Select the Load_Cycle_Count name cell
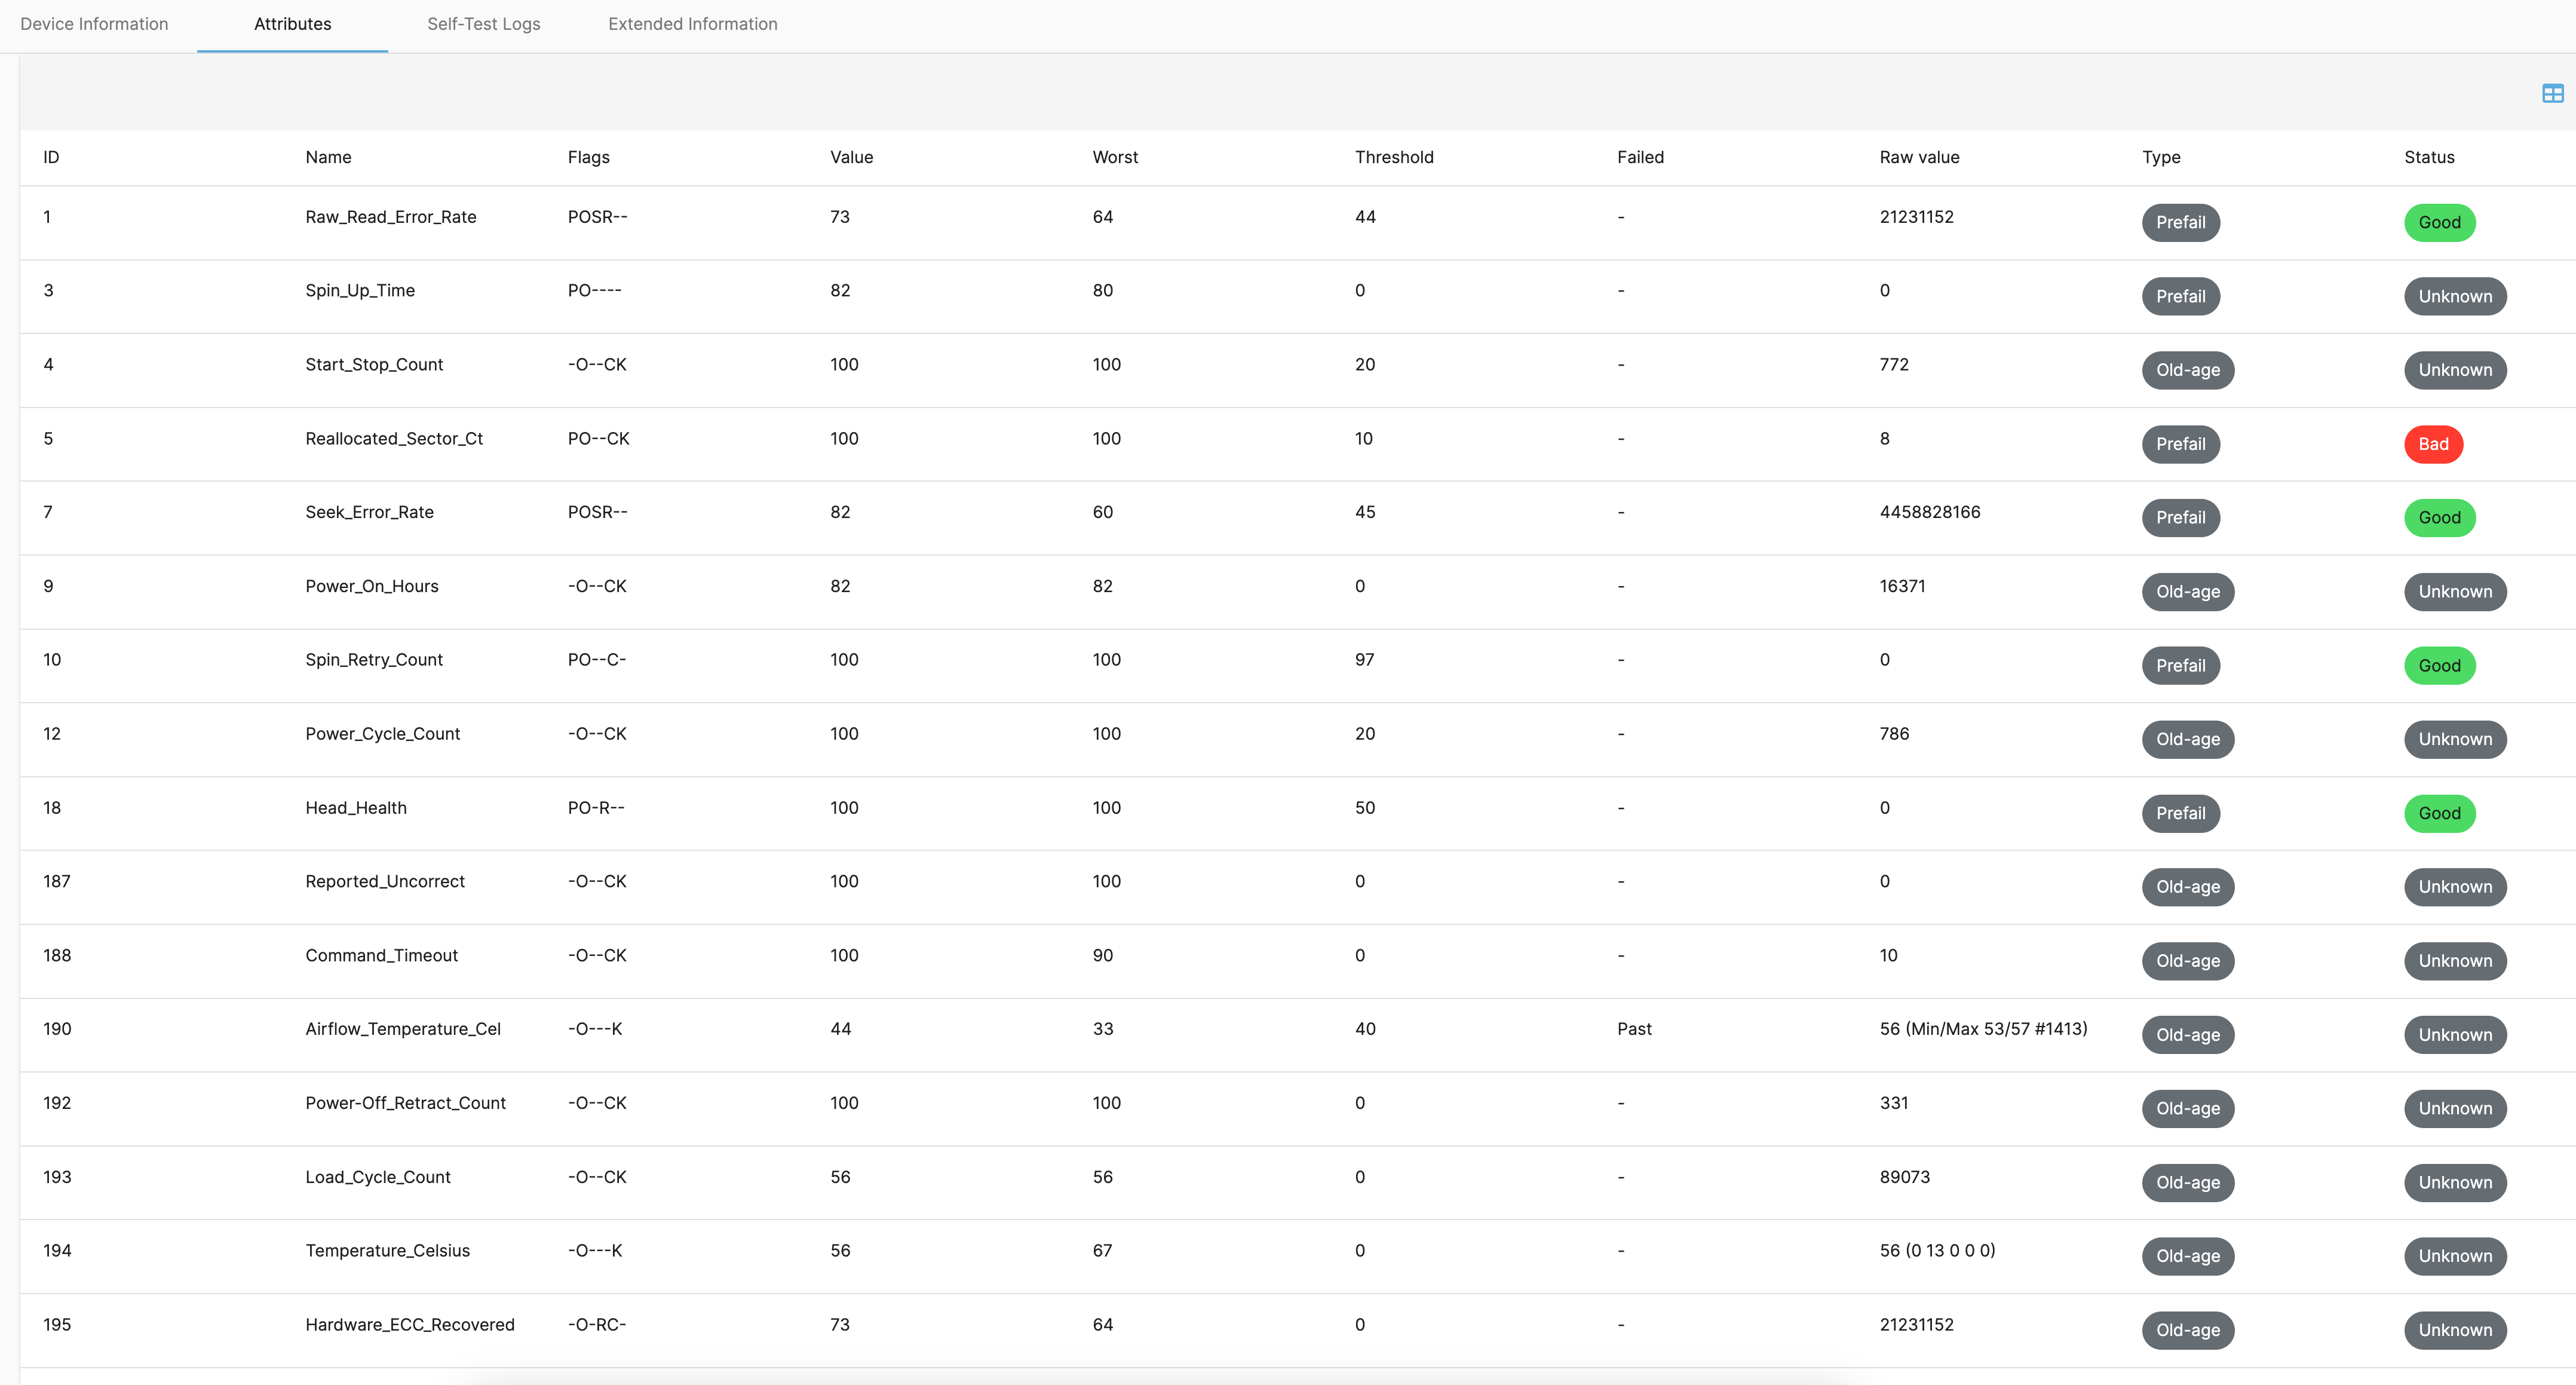 [378, 1177]
